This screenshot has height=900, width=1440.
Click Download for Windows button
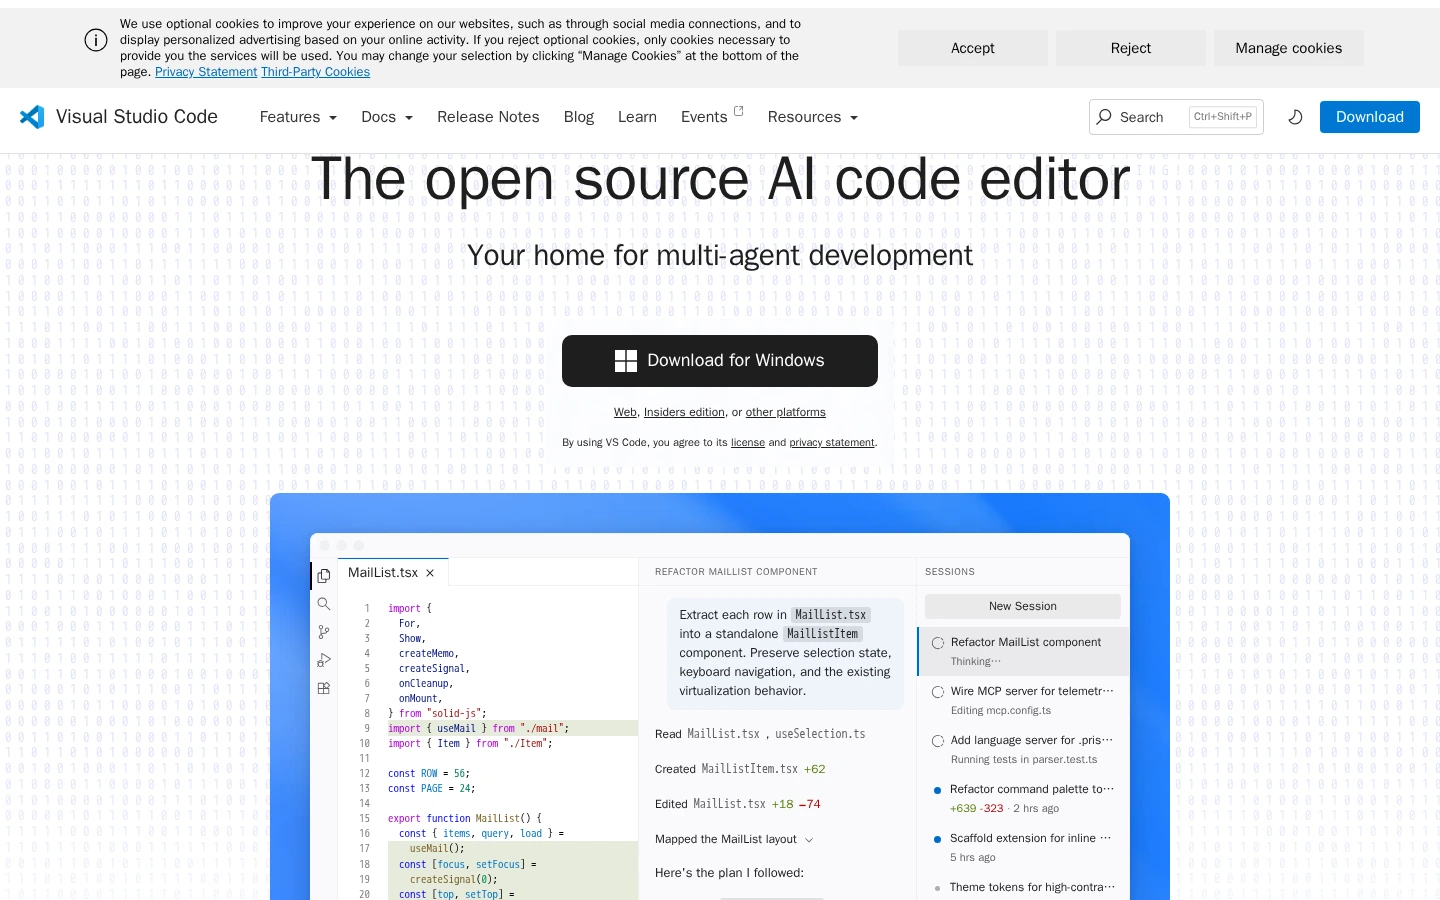coord(720,361)
